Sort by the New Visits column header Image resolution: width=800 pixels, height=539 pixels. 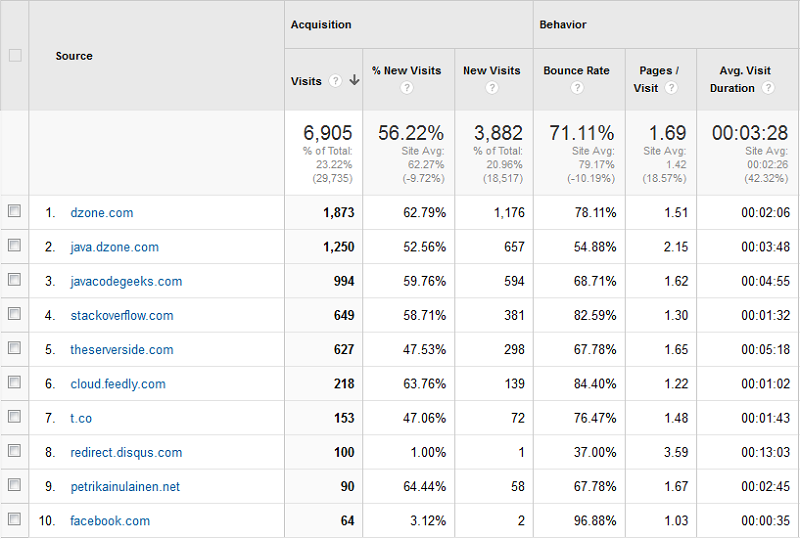tap(492, 70)
